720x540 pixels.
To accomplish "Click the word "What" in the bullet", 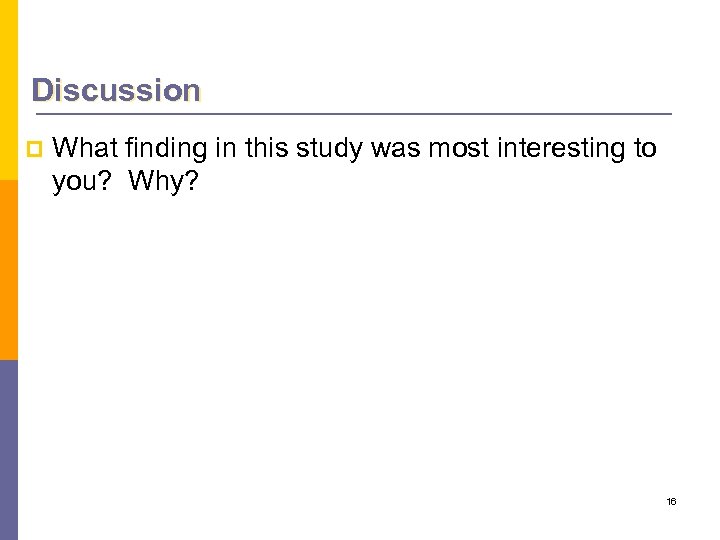I will tap(84, 149).
